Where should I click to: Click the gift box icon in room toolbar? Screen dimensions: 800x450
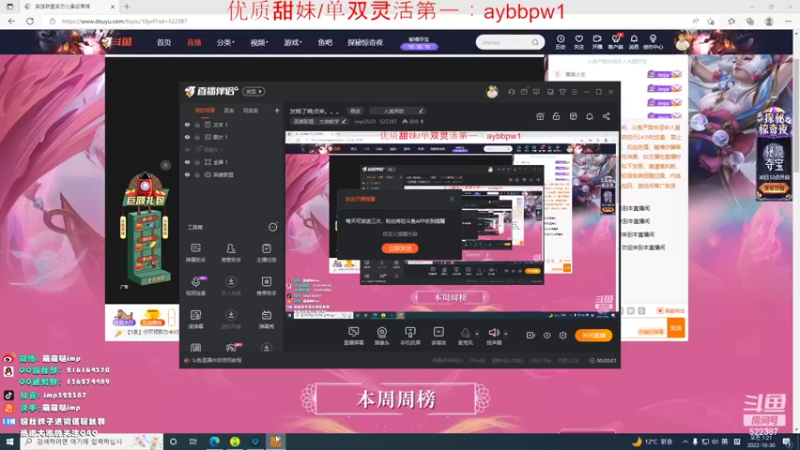[x=540, y=116]
